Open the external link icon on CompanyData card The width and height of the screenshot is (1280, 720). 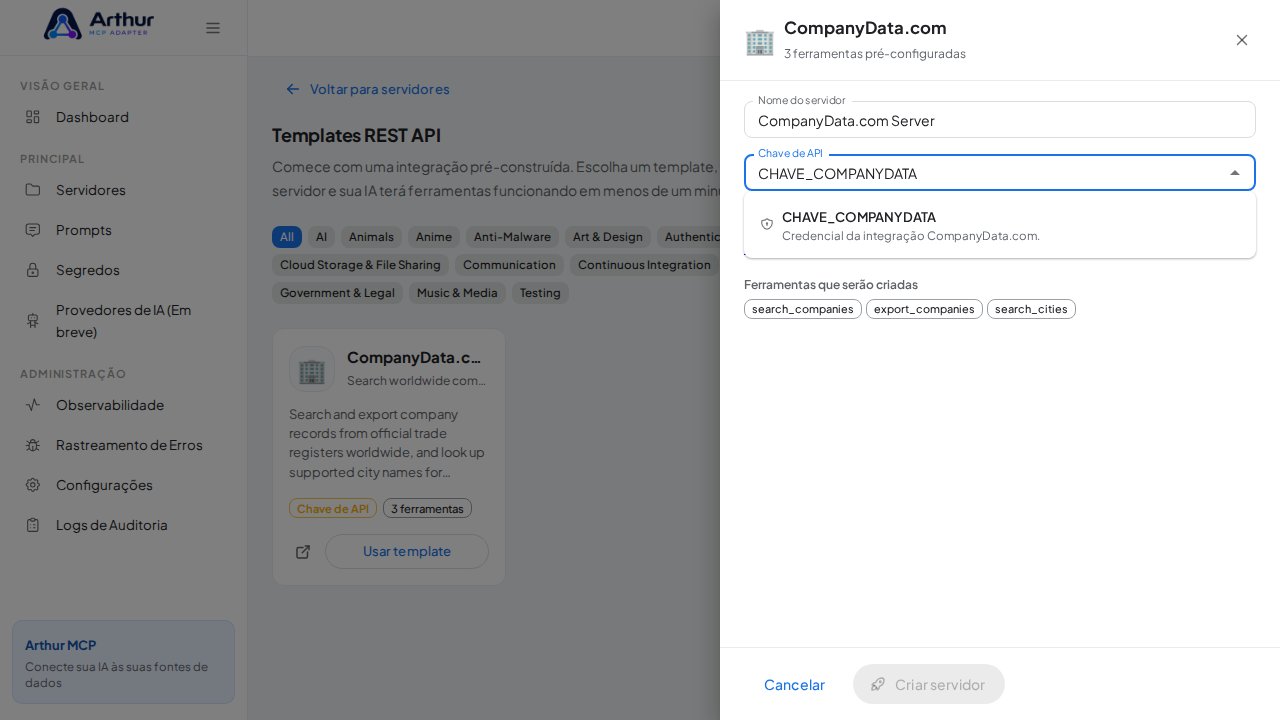303,552
